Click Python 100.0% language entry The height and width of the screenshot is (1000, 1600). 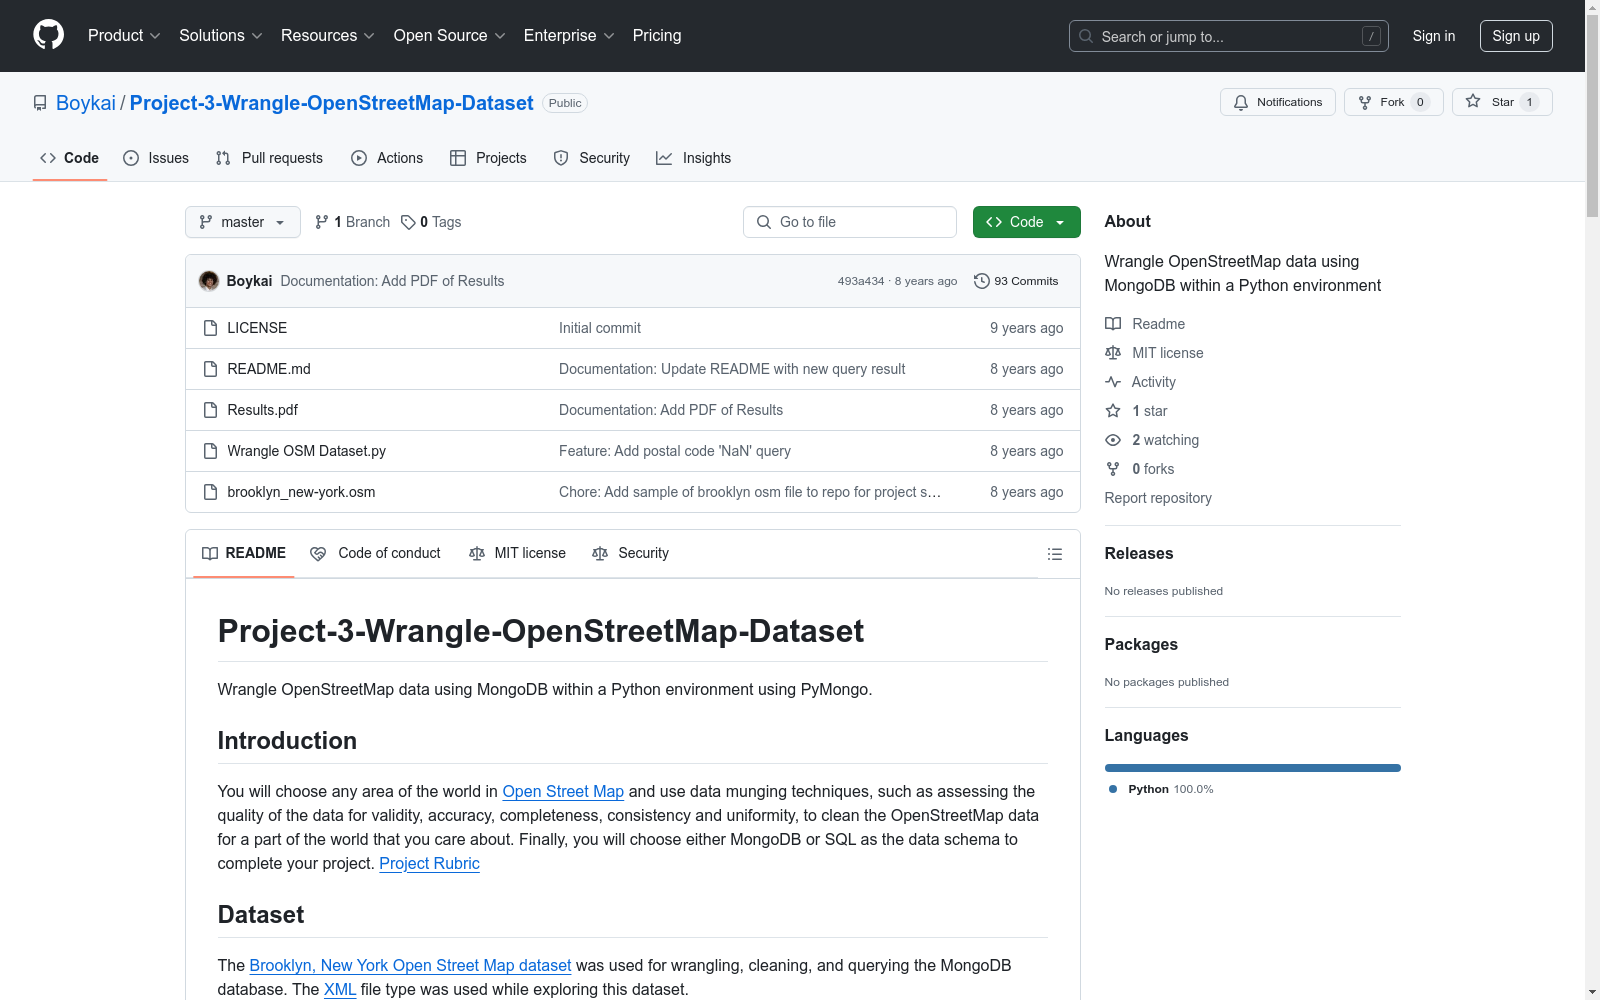[x=1161, y=789]
